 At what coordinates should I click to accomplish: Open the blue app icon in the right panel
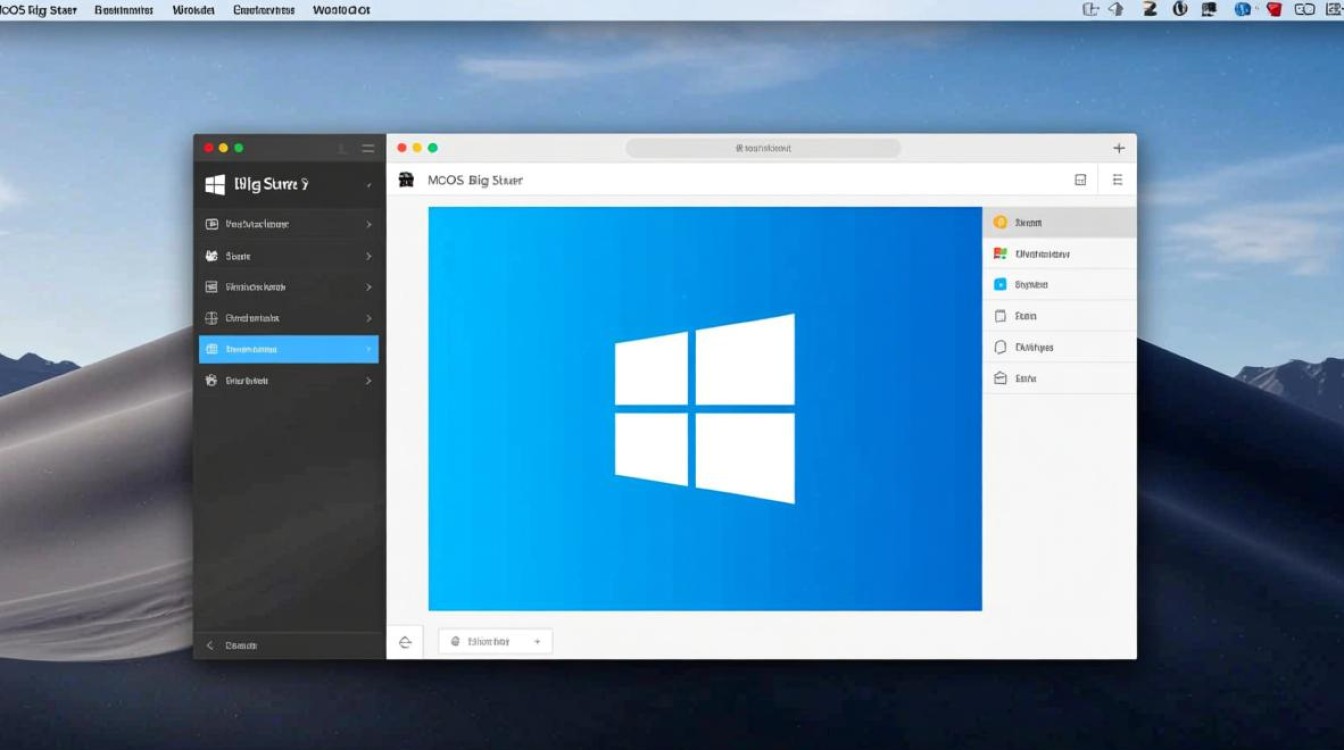point(999,283)
